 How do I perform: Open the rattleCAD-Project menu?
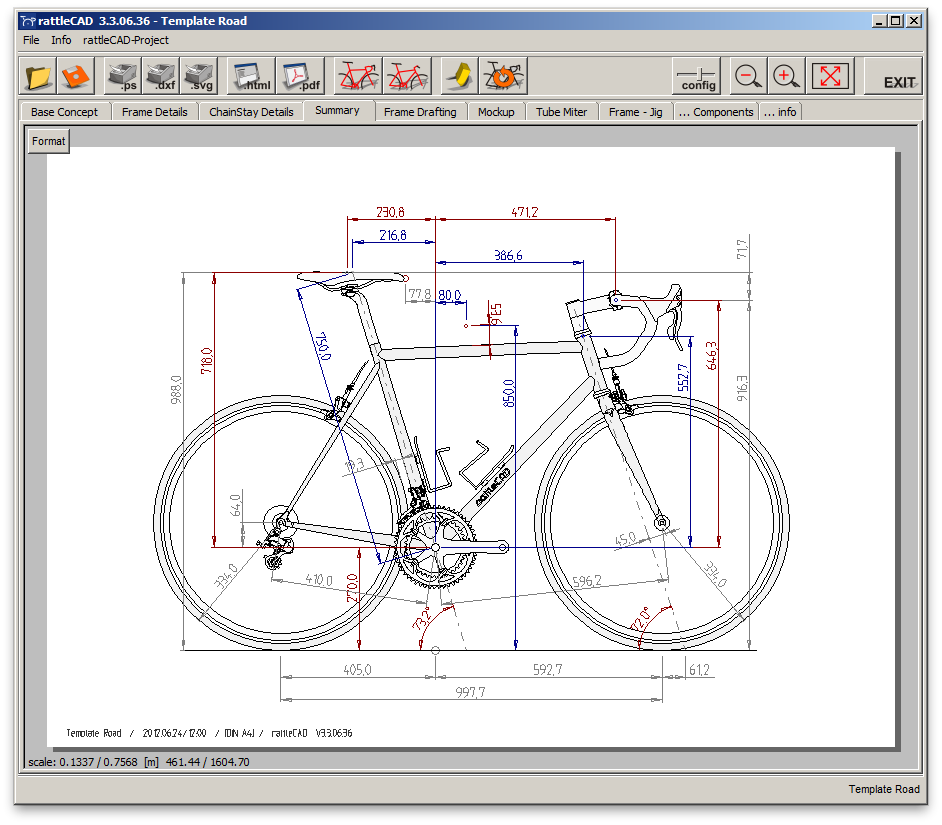tap(126, 40)
